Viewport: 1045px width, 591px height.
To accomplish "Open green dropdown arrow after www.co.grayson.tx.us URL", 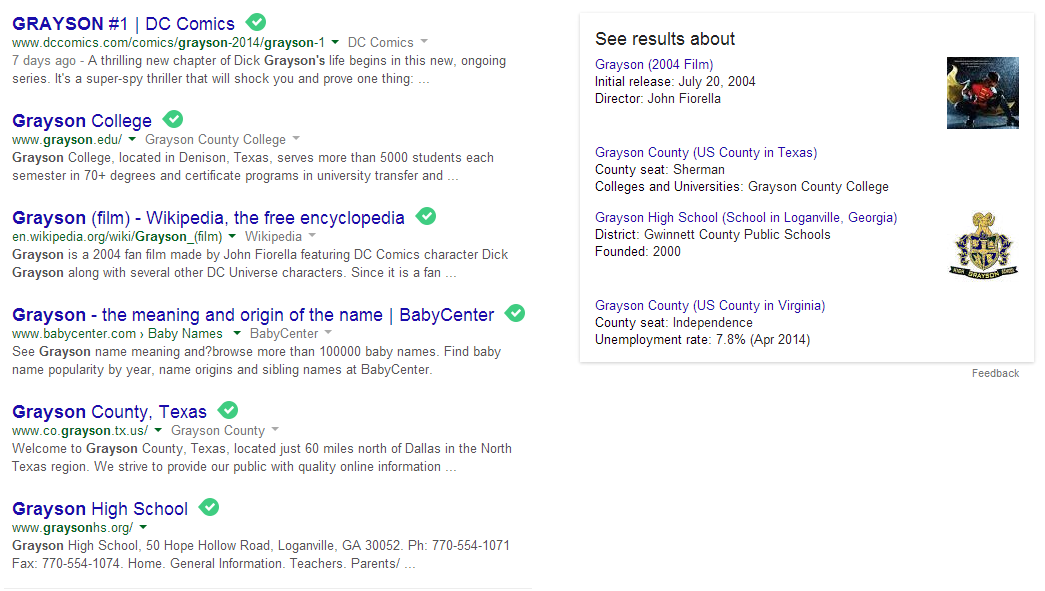I will coord(158,430).
